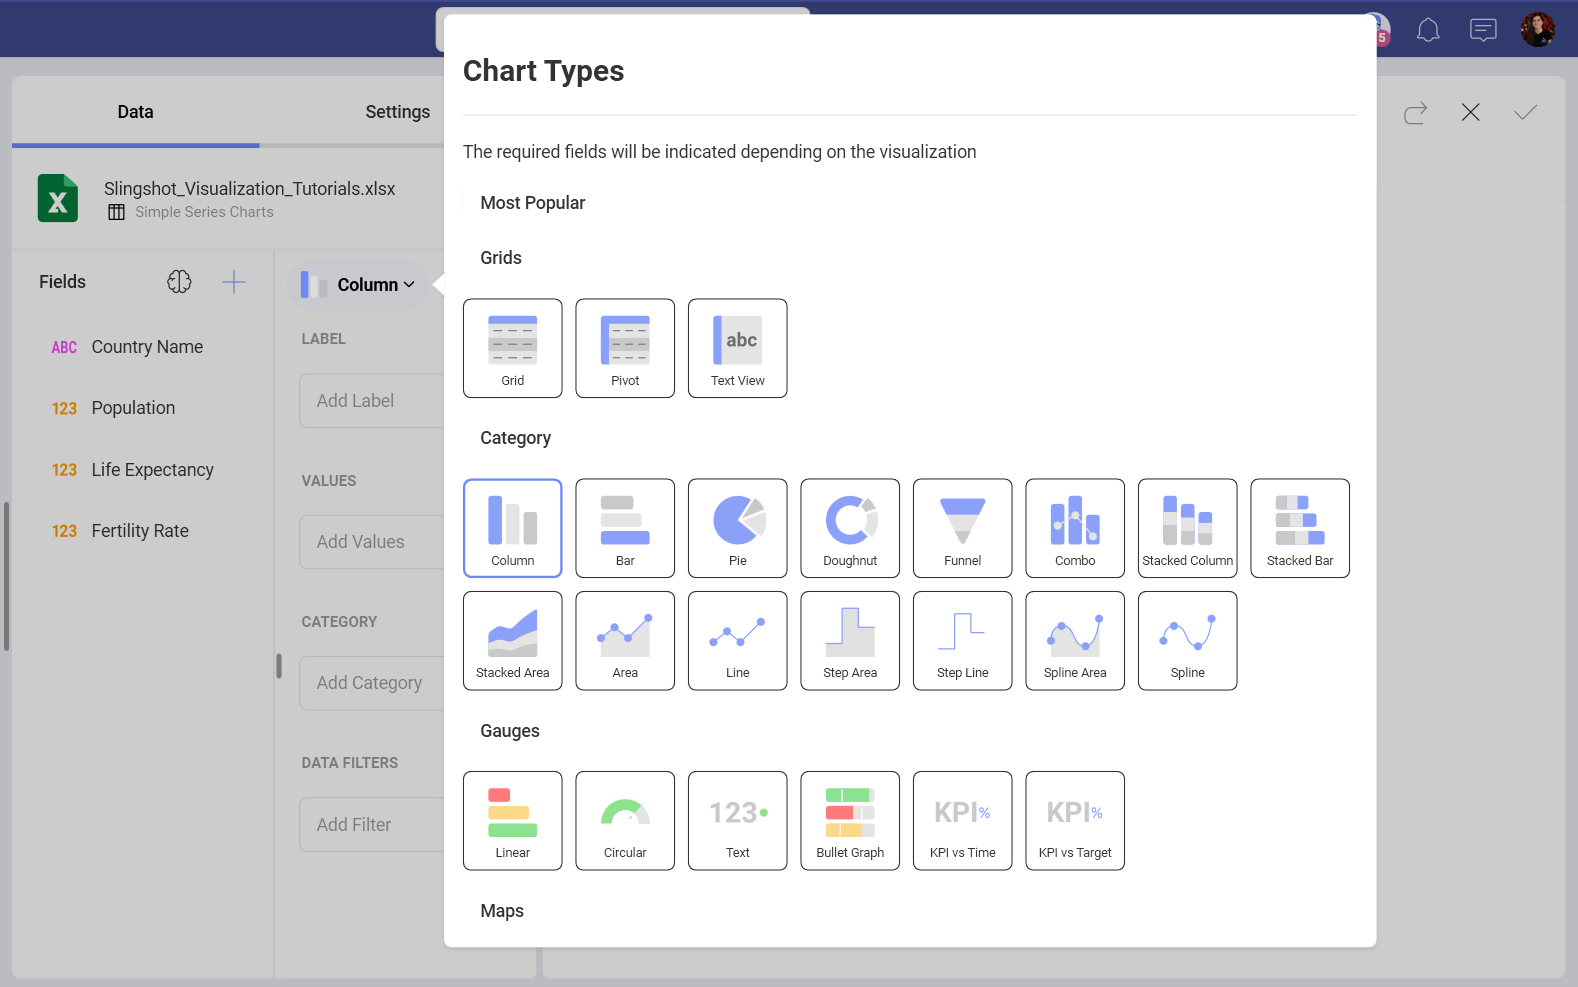The image size is (1578, 987).
Task: Confirm changes with the checkmark
Action: pyautogui.click(x=1525, y=112)
